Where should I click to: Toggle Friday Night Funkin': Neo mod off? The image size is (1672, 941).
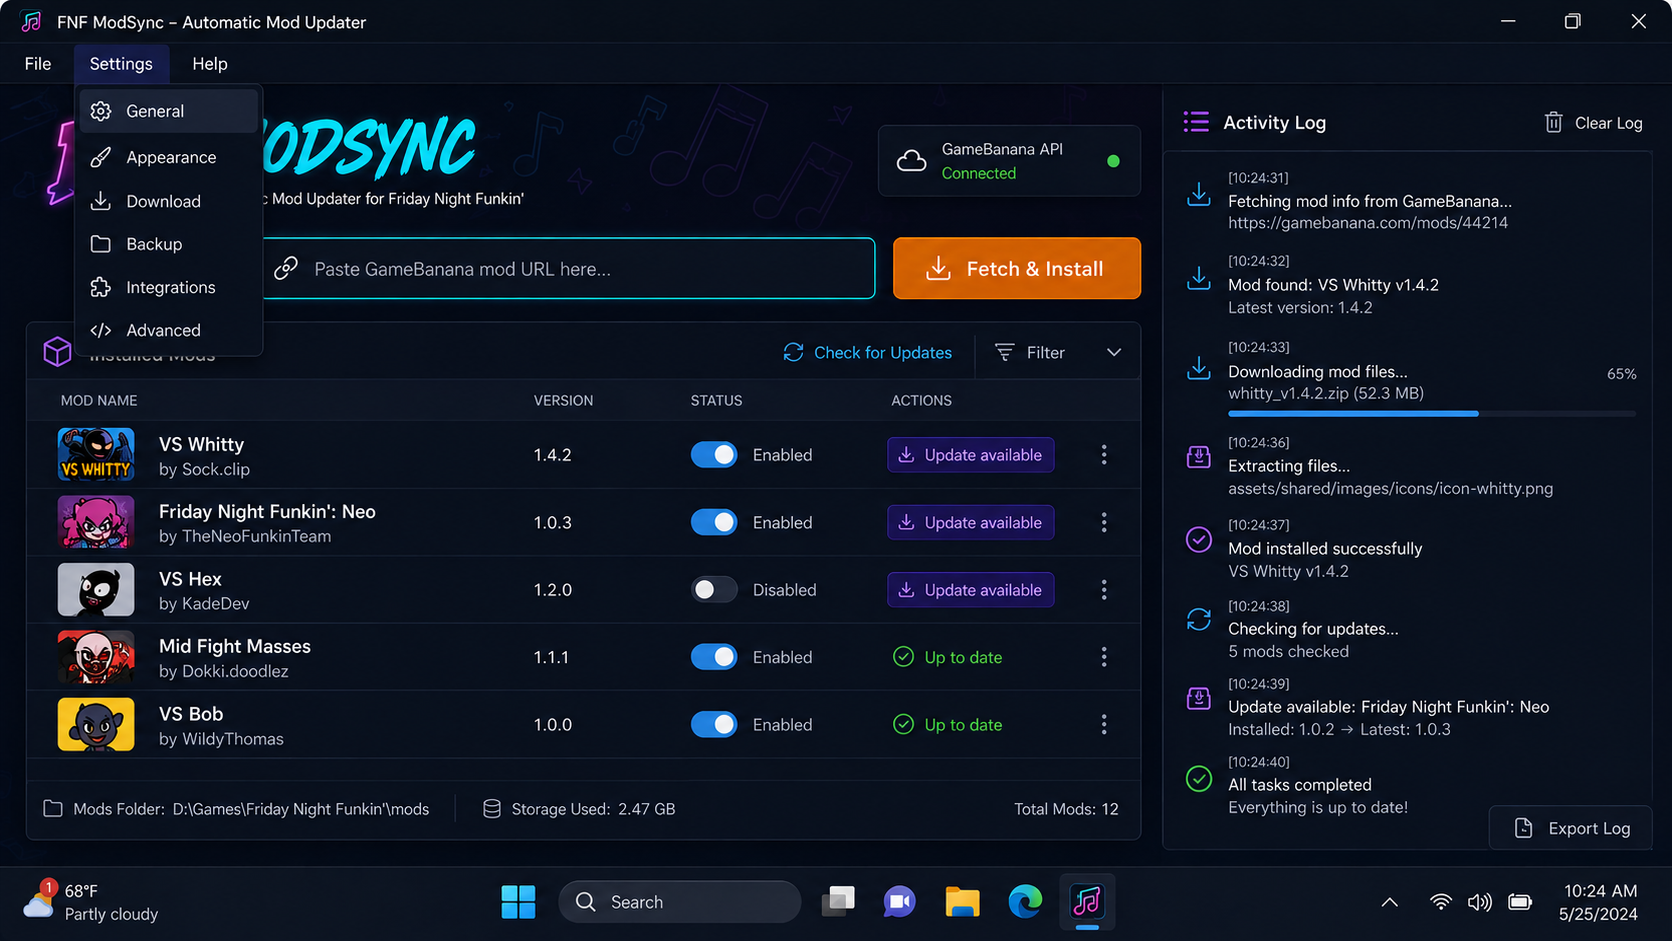[x=714, y=522]
